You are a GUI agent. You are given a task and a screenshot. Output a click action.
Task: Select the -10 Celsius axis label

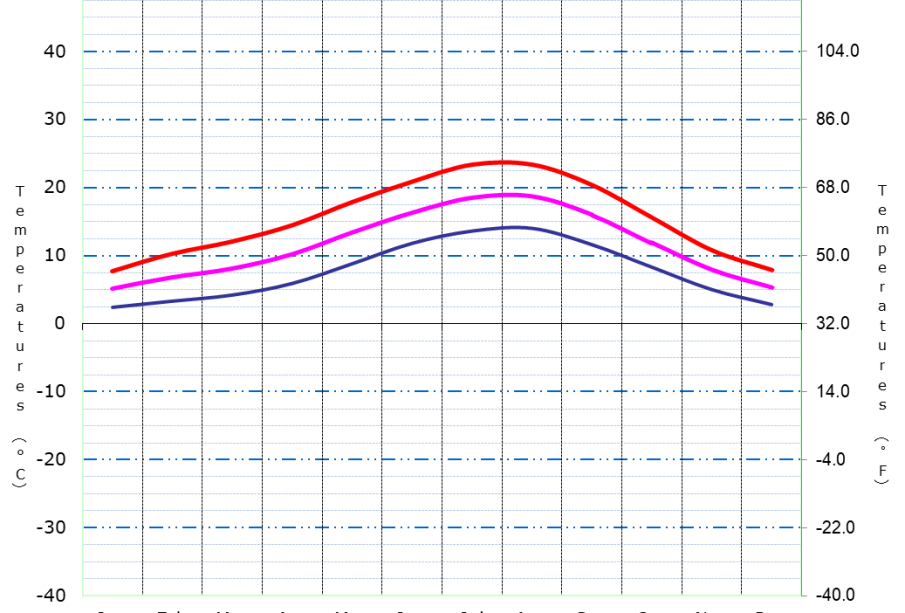pyautogui.click(x=50, y=391)
